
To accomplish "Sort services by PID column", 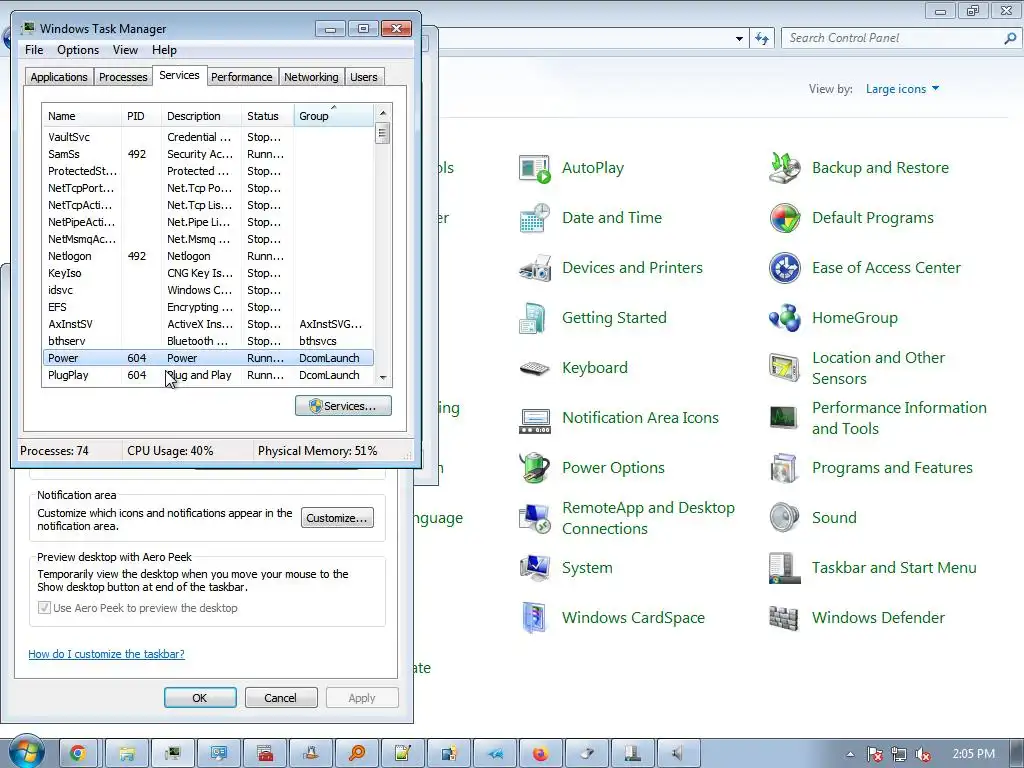I will point(140,116).
